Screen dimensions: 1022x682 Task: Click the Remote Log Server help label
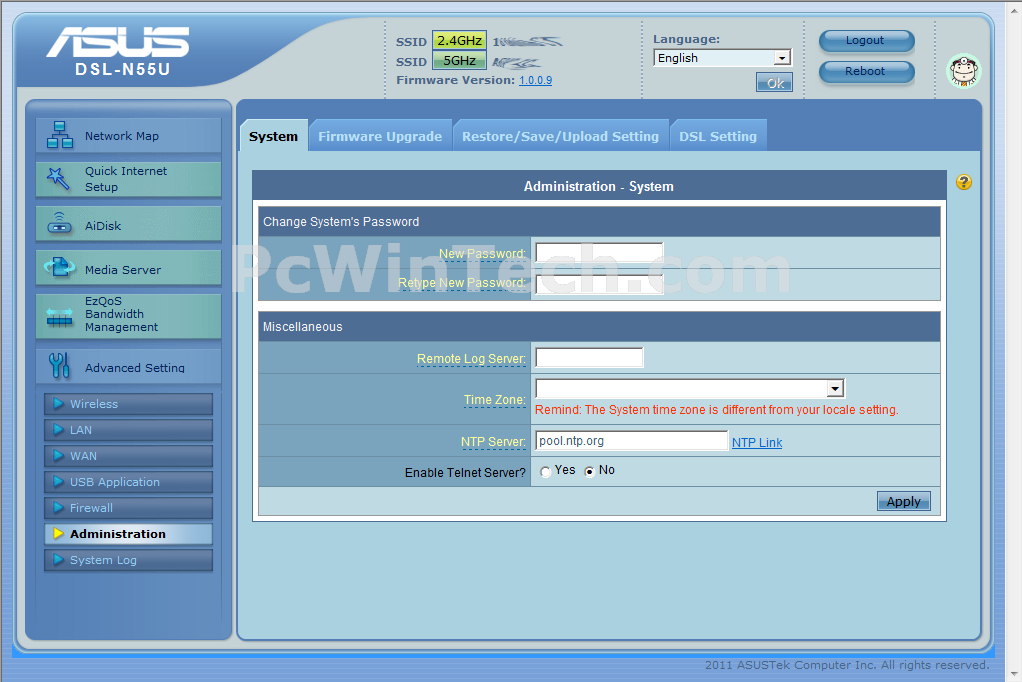click(x=471, y=359)
